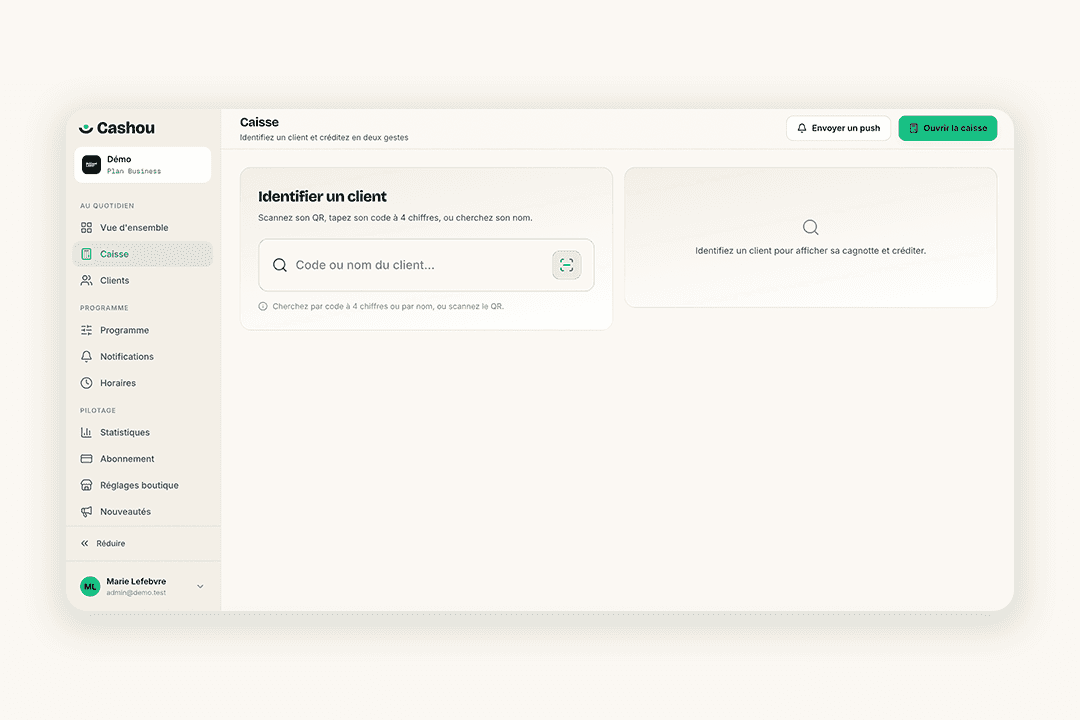Click the Réglages boutique storefront icon
Image resolution: width=1080 pixels, height=720 pixels.
pos(86,485)
